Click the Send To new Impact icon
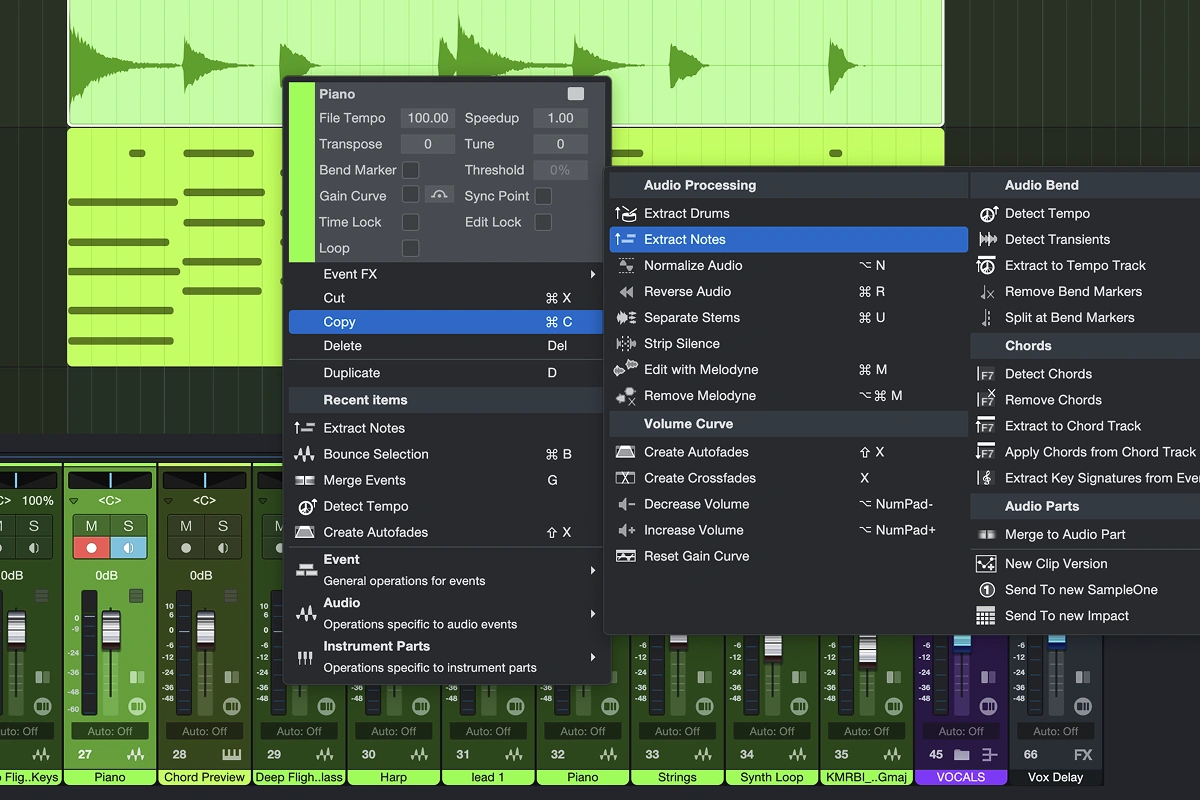 987,616
